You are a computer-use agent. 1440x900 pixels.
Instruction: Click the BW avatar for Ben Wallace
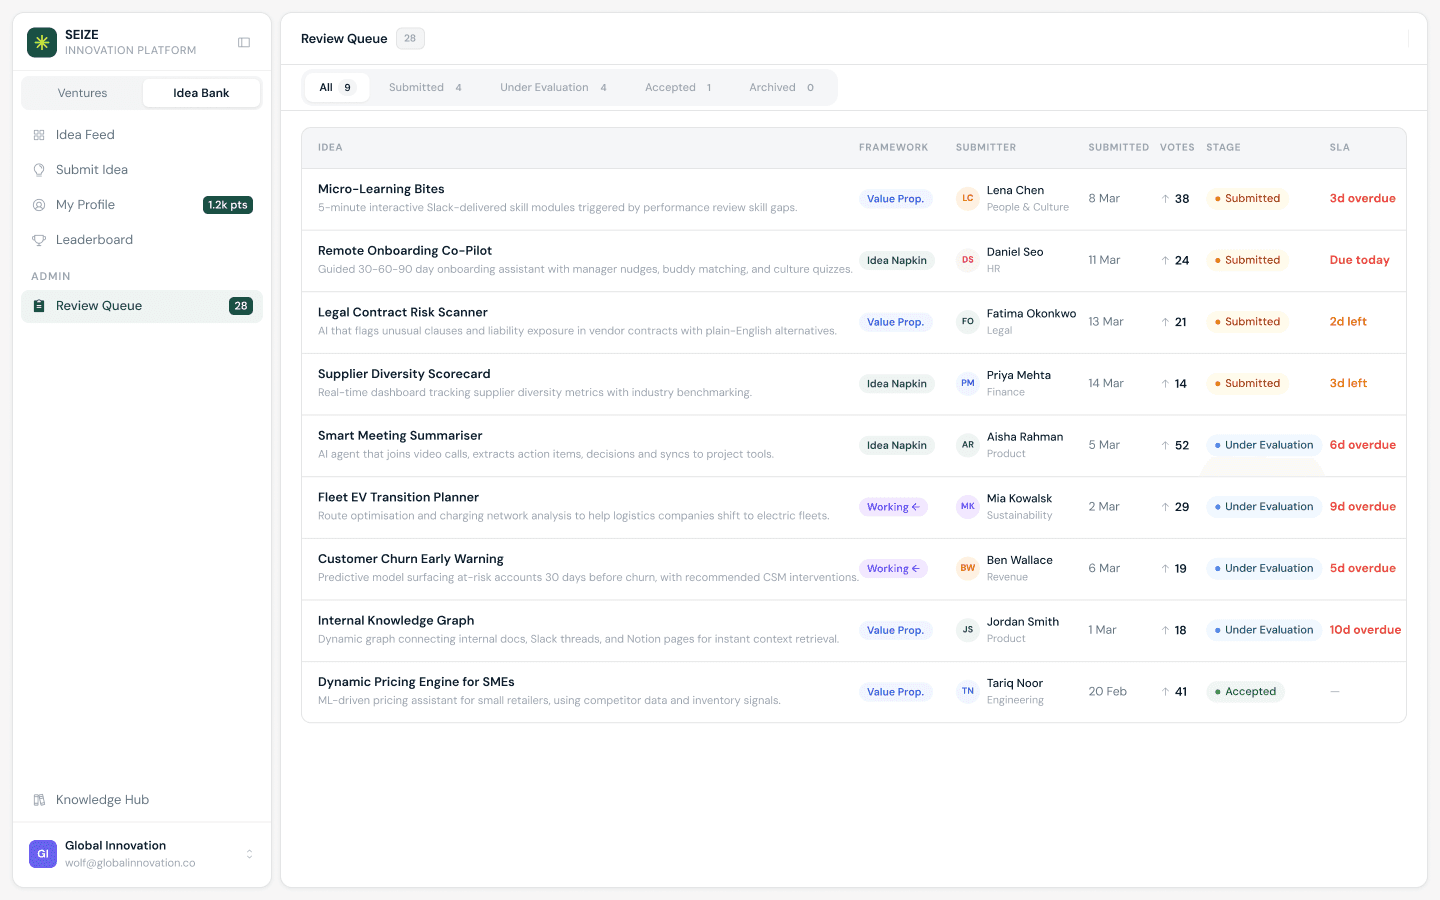tap(967, 568)
